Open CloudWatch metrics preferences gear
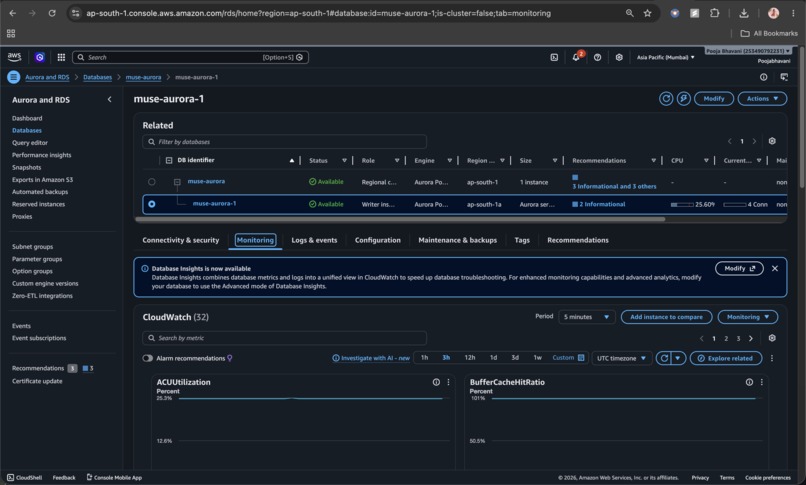This screenshot has width=806, height=485. point(772,338)
